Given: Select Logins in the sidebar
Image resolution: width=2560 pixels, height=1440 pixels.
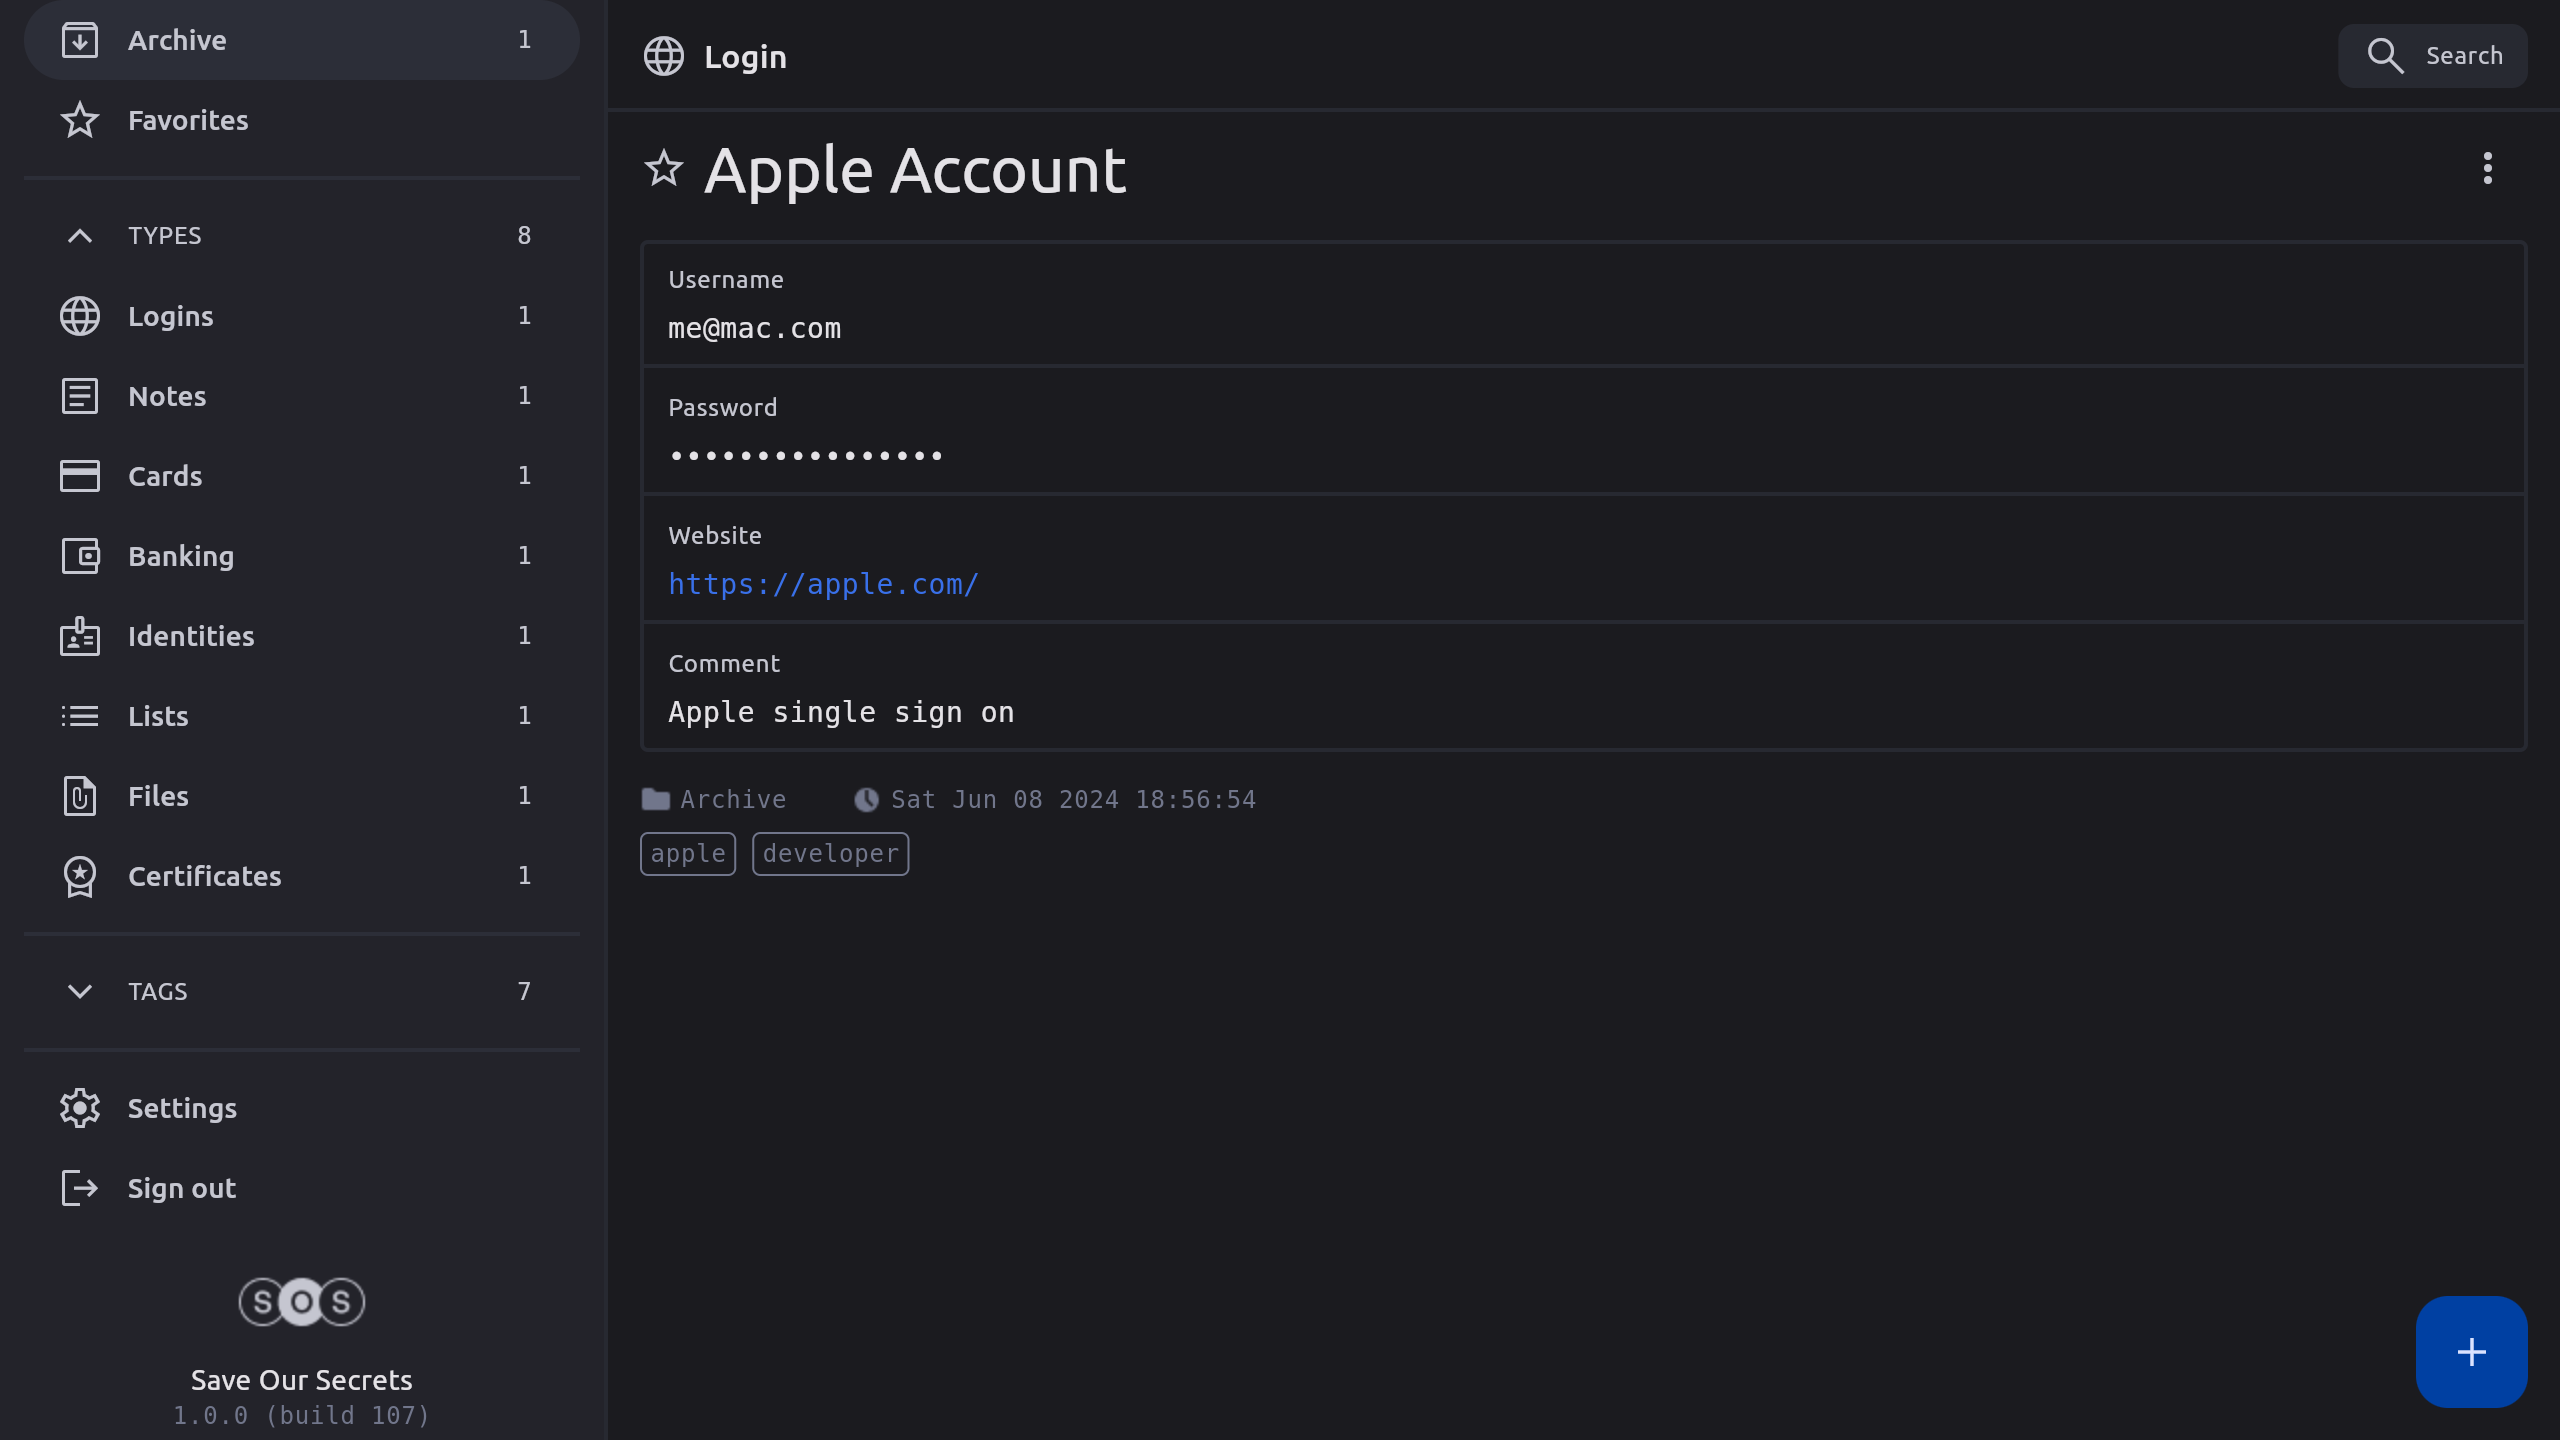Looking at the screenshot, I should (170, 316).
